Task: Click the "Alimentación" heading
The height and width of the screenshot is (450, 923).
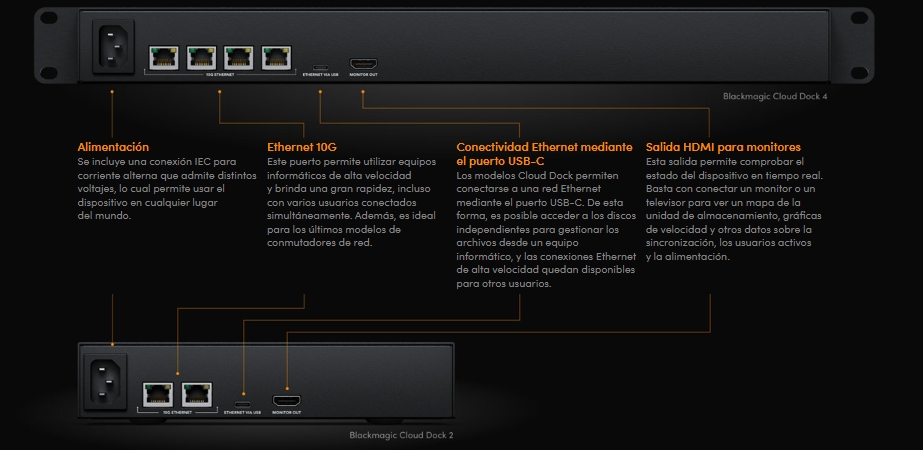Action: click(x=113, y=147)
